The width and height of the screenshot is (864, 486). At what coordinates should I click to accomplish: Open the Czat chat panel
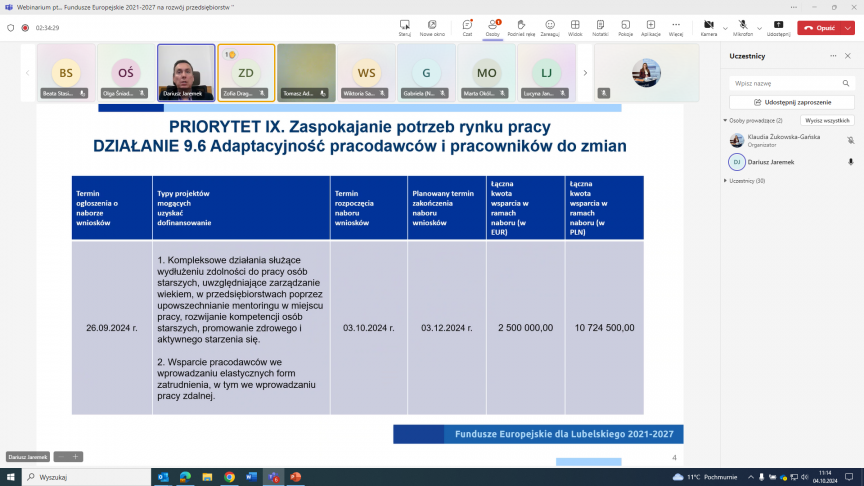pyautogui.click(x=467, y=28)
